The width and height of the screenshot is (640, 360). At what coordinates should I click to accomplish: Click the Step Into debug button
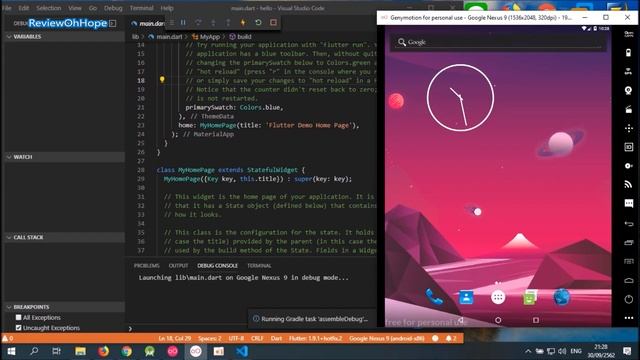(213, 23)
